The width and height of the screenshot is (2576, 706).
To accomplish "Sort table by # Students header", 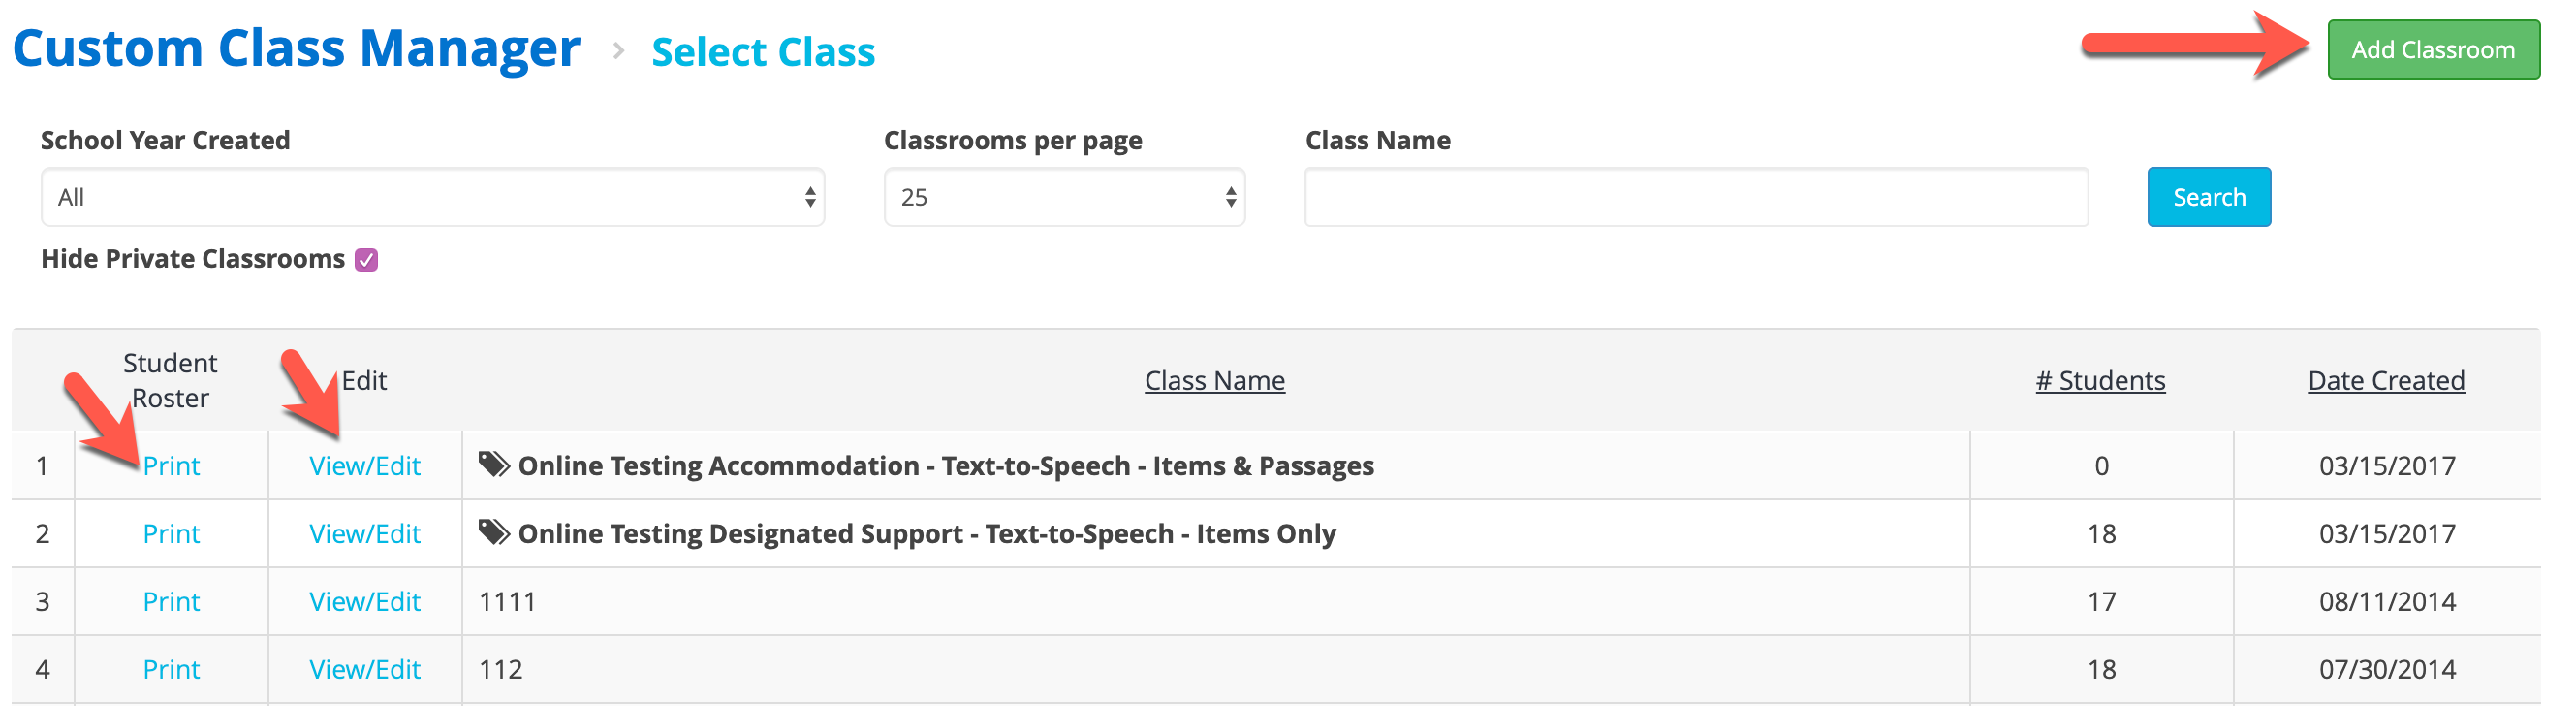I will click(x=2100, y=381).
